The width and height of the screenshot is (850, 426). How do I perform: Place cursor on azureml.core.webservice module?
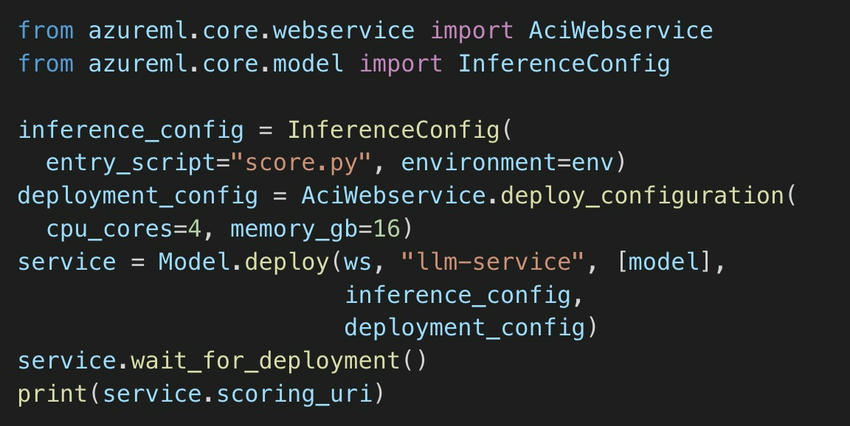click(251, 30)
